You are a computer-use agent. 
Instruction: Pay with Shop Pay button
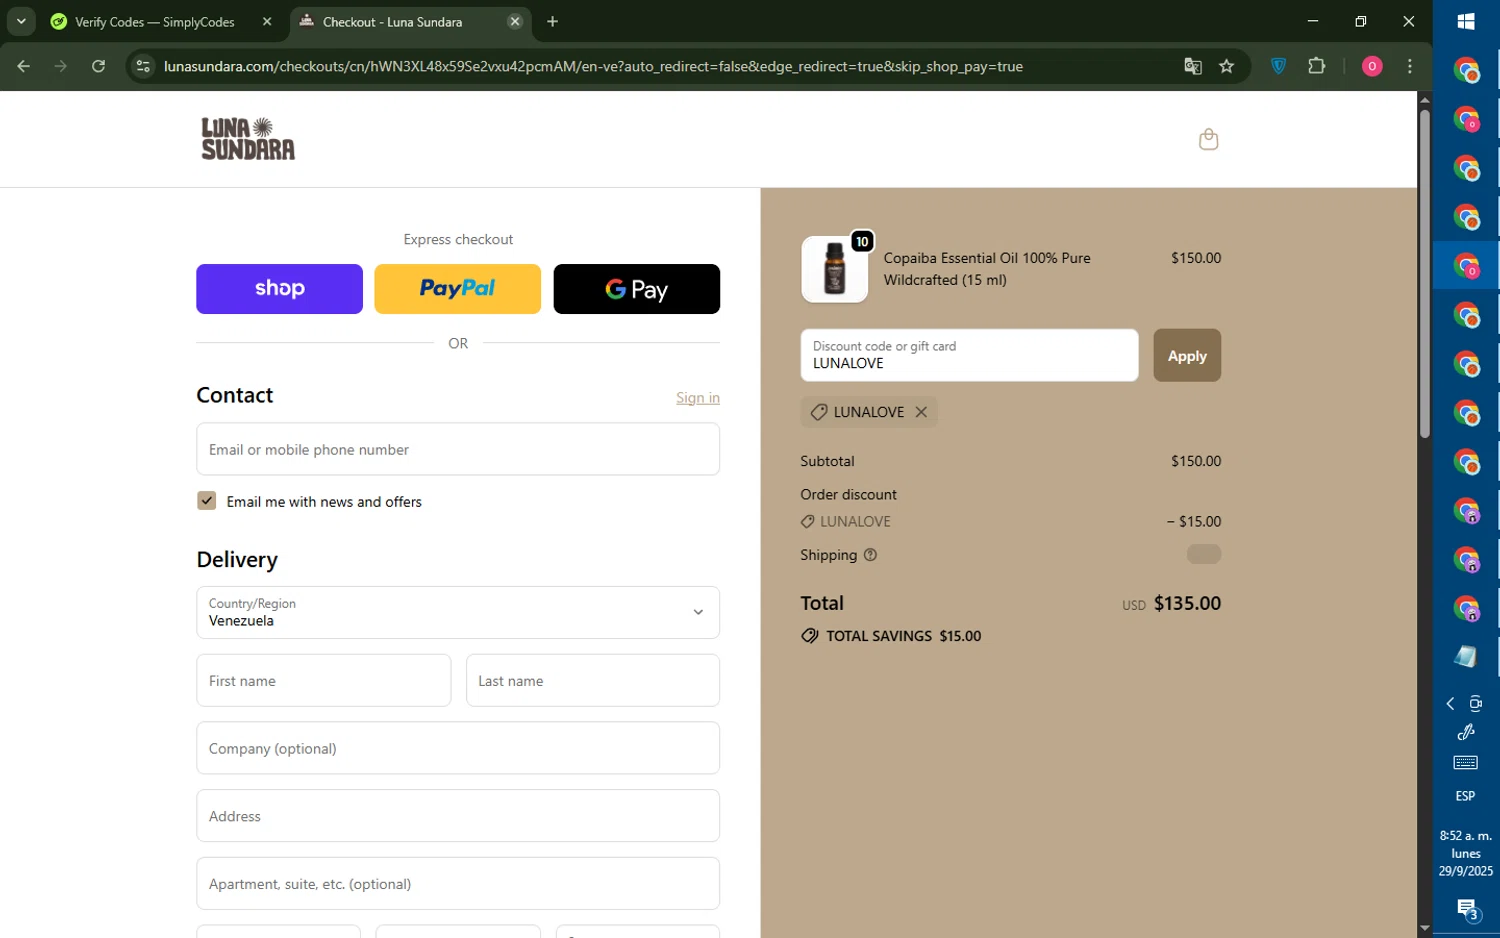(279, 289)
